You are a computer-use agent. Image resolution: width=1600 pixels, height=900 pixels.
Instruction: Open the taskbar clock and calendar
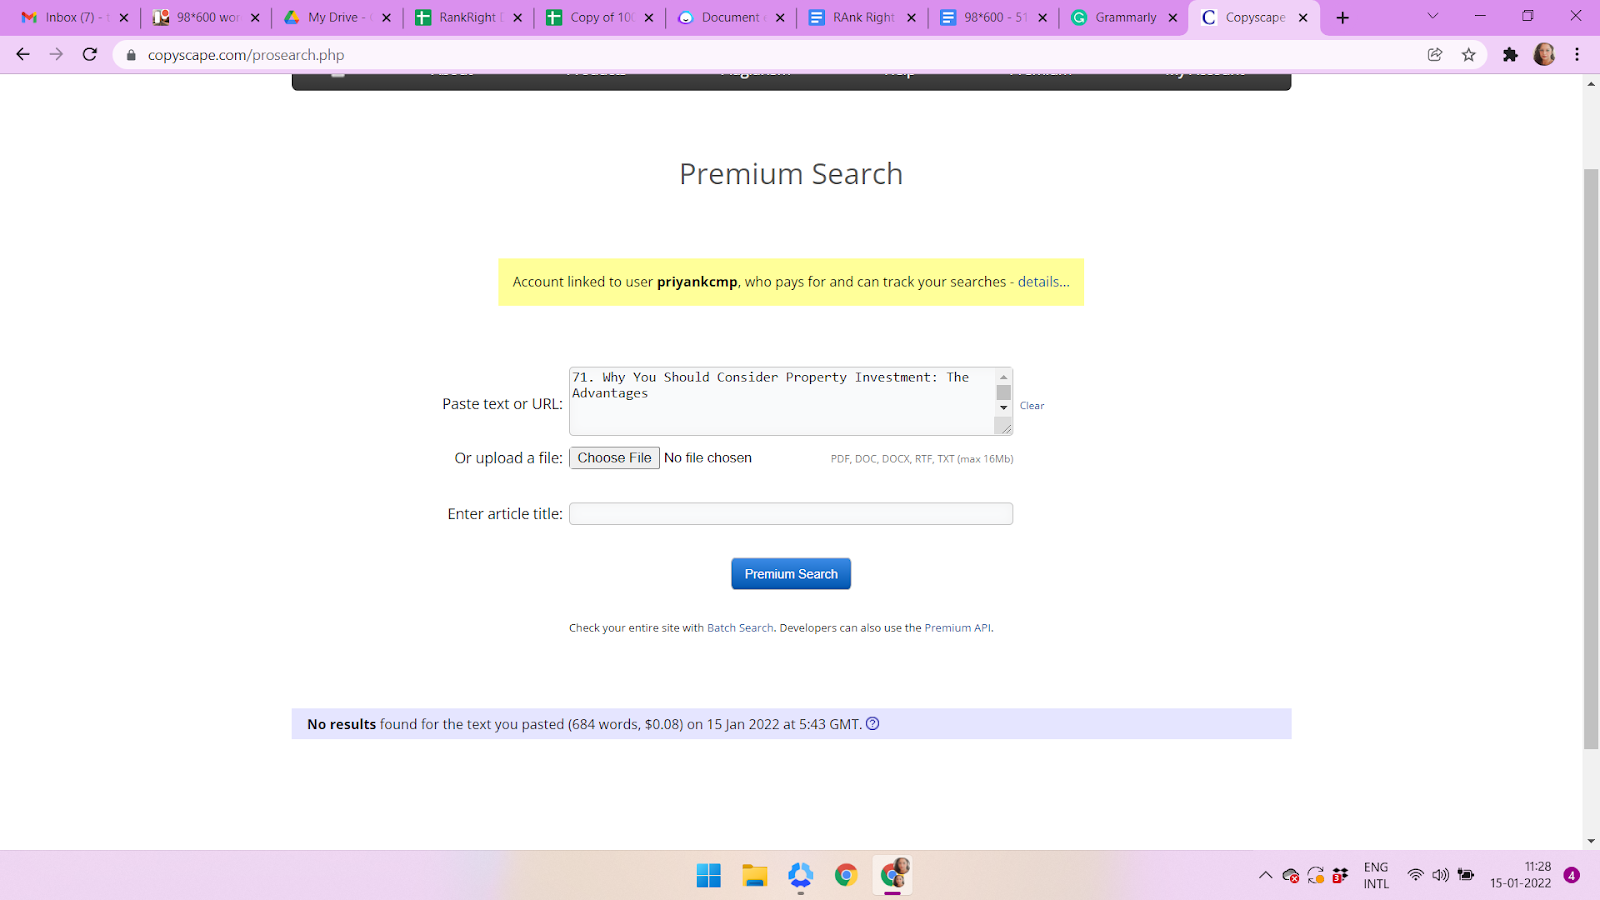coord(1521,875)
